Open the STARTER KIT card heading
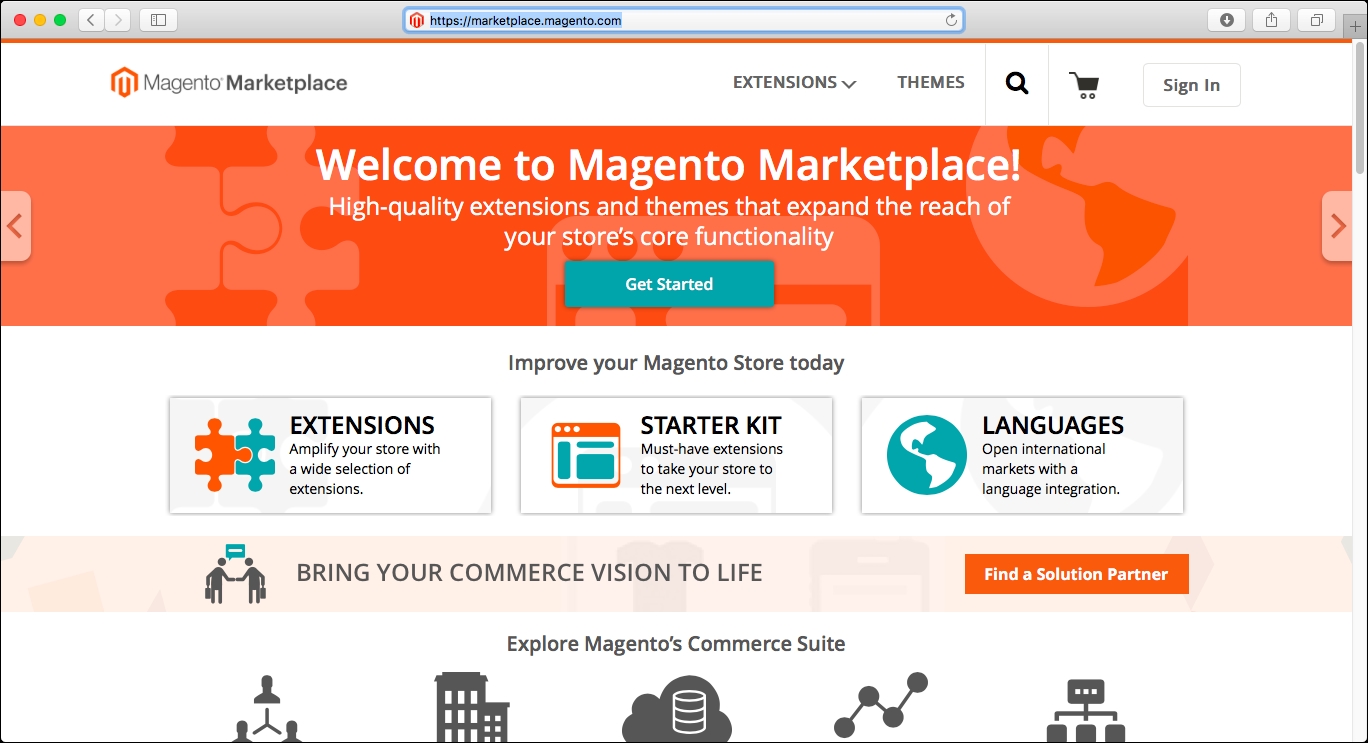The height and width of the screenshot is (743, 1368). click(711, 425)
